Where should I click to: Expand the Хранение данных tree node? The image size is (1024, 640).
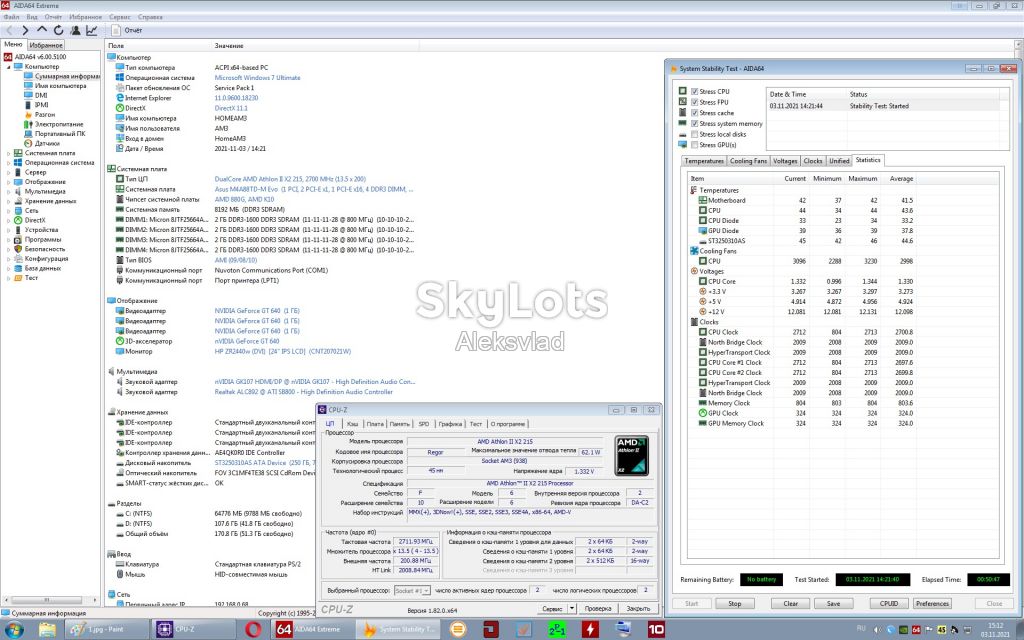click(8, 201)
